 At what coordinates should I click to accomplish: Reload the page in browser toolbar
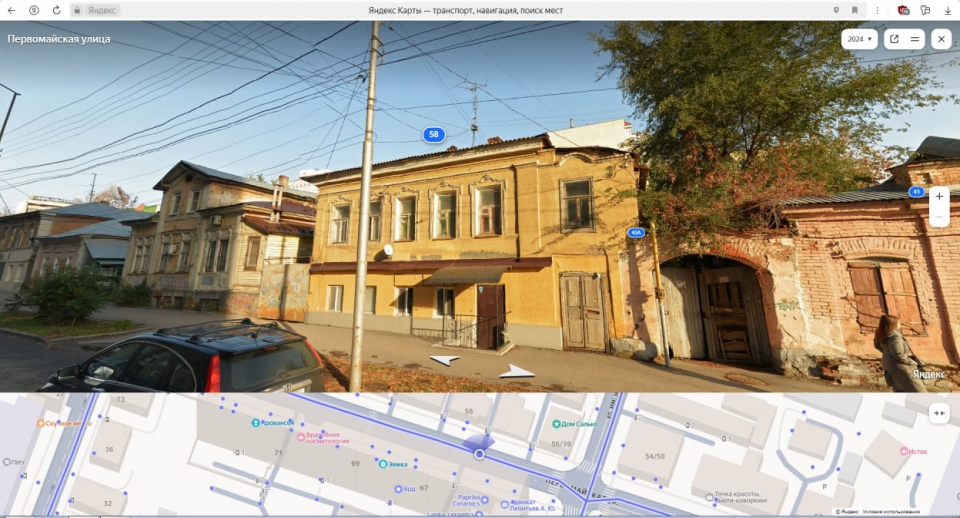(x=56, y=10)
